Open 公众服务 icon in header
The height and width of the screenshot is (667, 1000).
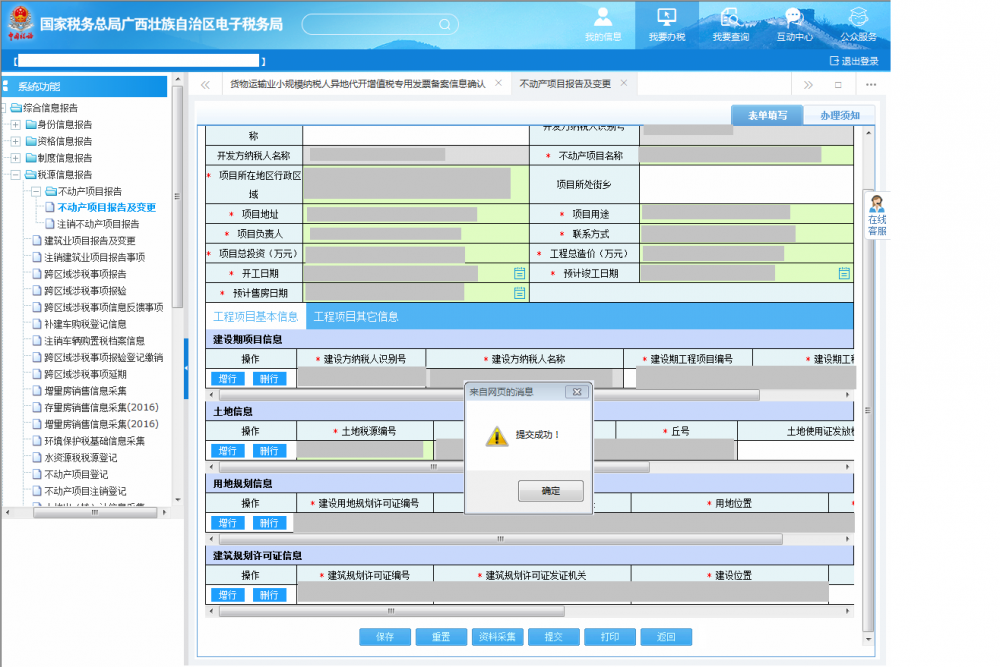(857, 18)
